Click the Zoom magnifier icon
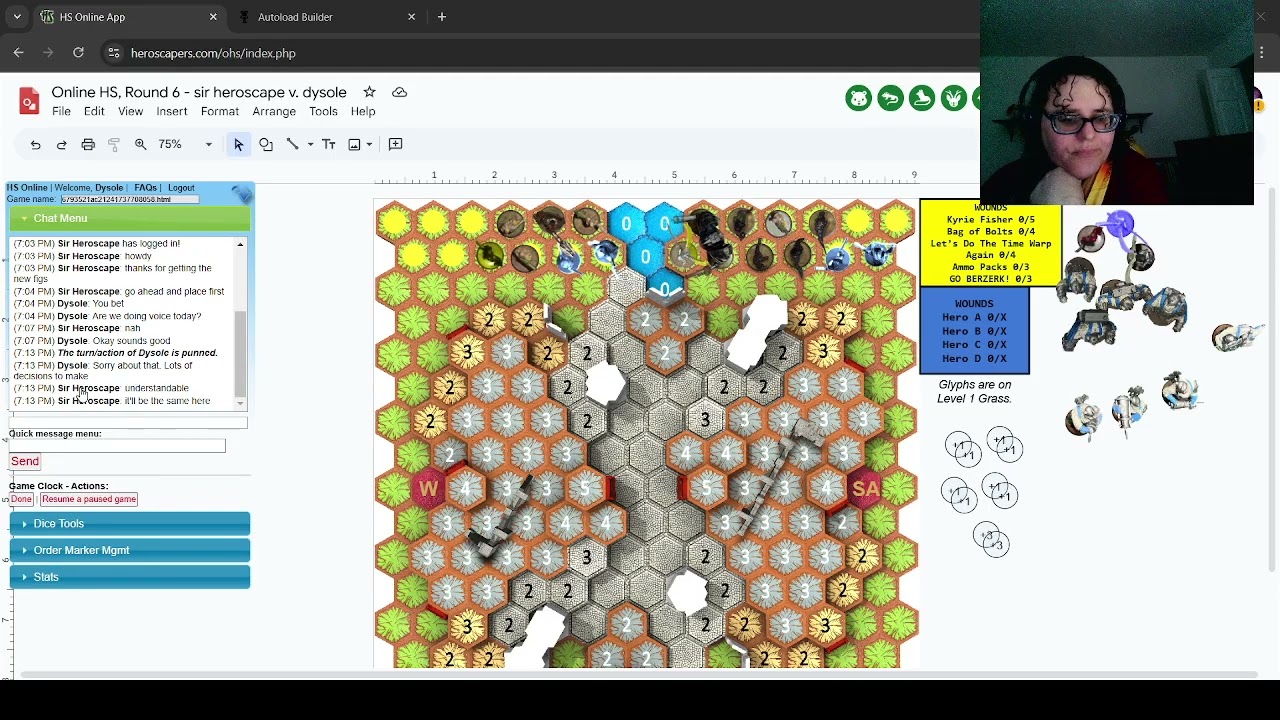1280x720 pixels. coord(141,144)
